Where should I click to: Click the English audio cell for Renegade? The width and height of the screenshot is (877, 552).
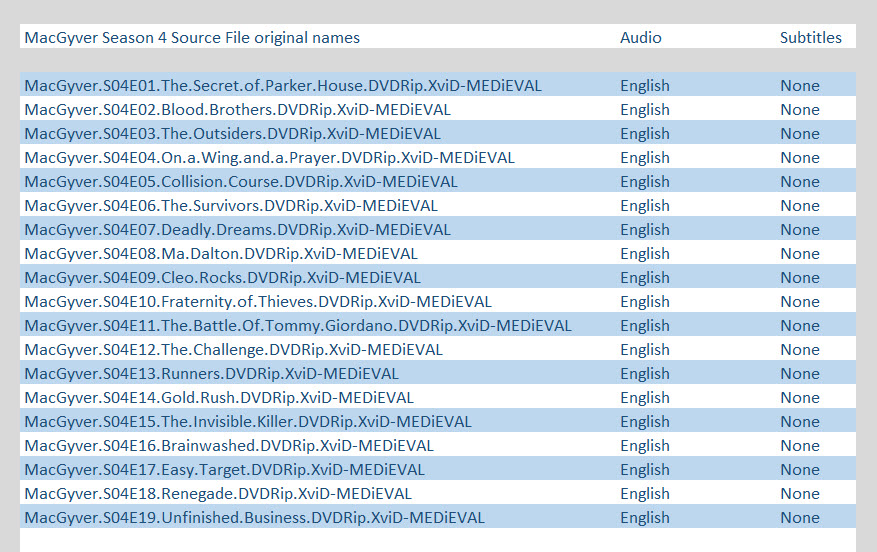pos(645,494)
